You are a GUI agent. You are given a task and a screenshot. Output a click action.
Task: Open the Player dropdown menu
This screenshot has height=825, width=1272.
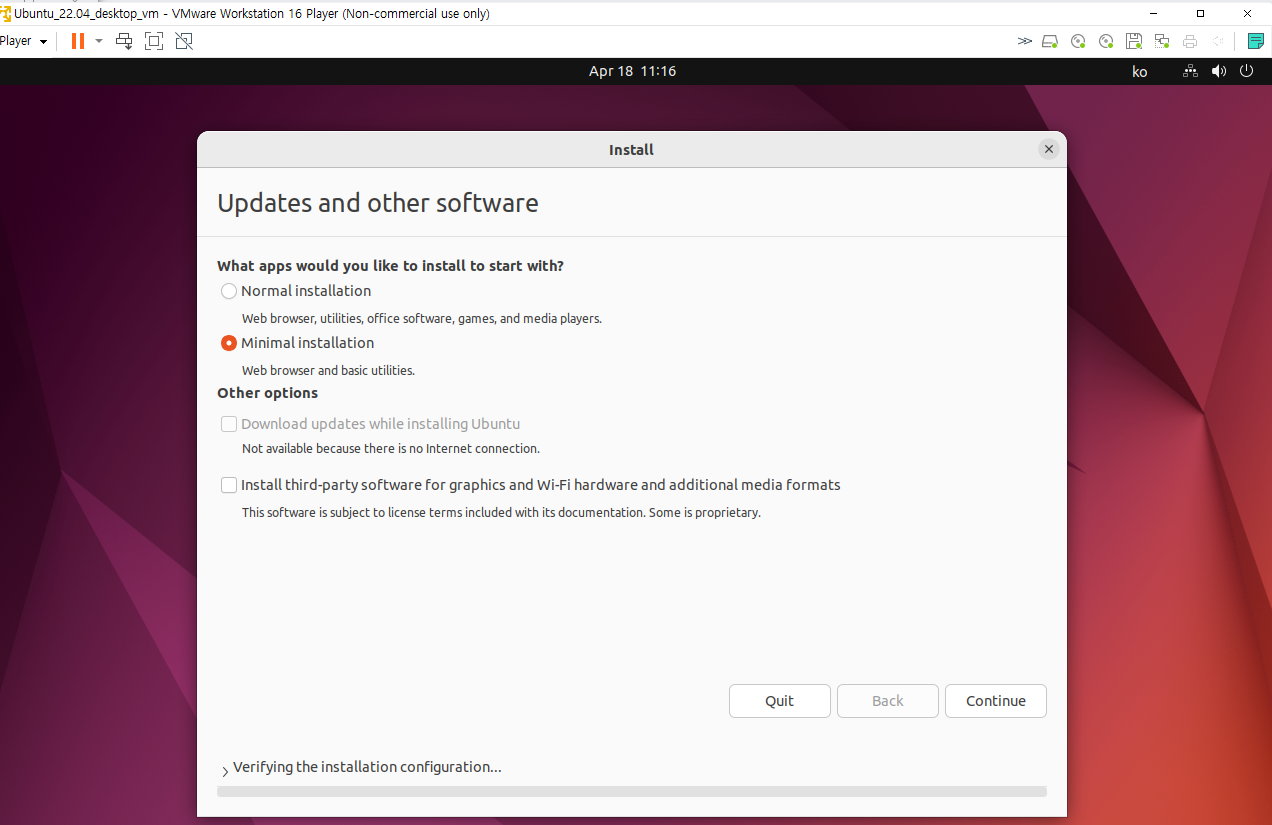24,41
